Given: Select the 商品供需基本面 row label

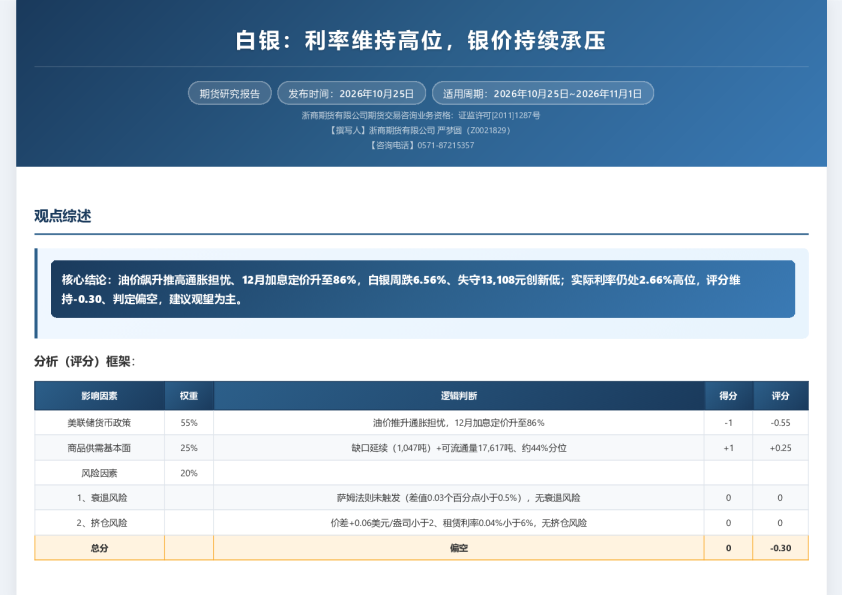Looking at the screenshot, I should [x=99, y=448].
